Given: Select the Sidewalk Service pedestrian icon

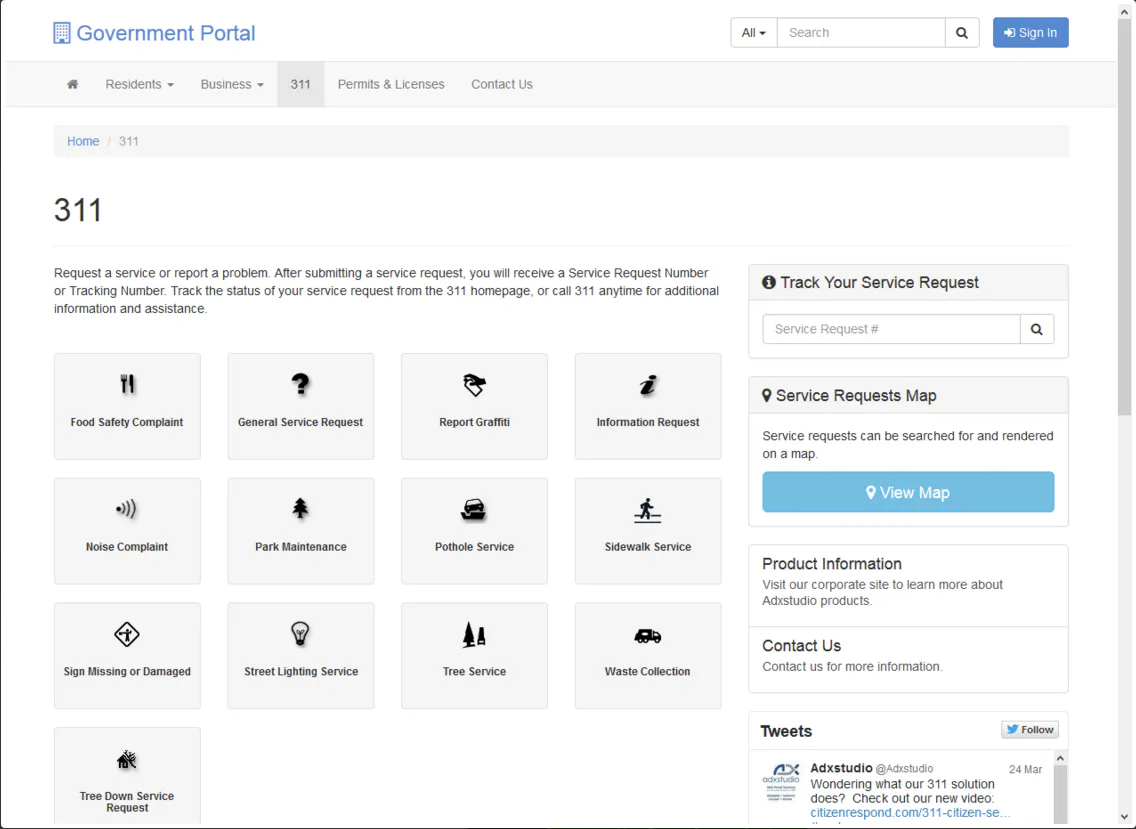Looking at the screenshot, I should click(648, 510).
